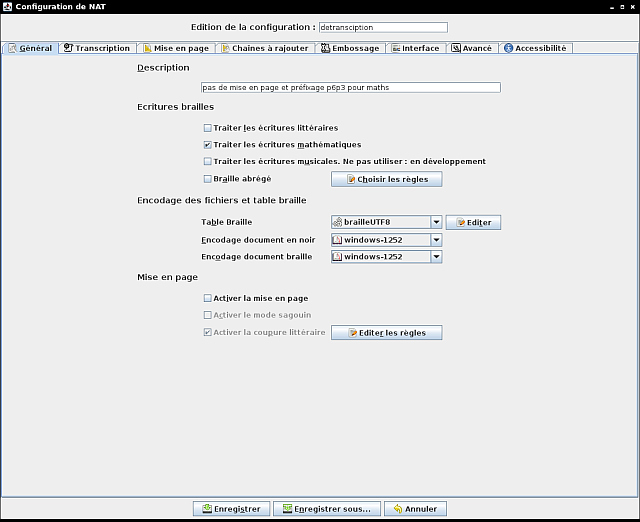Image resolution: width=640 pixels, height=522 pixels.
Task: Switch to the Interface tab
Action: [414, 48]
